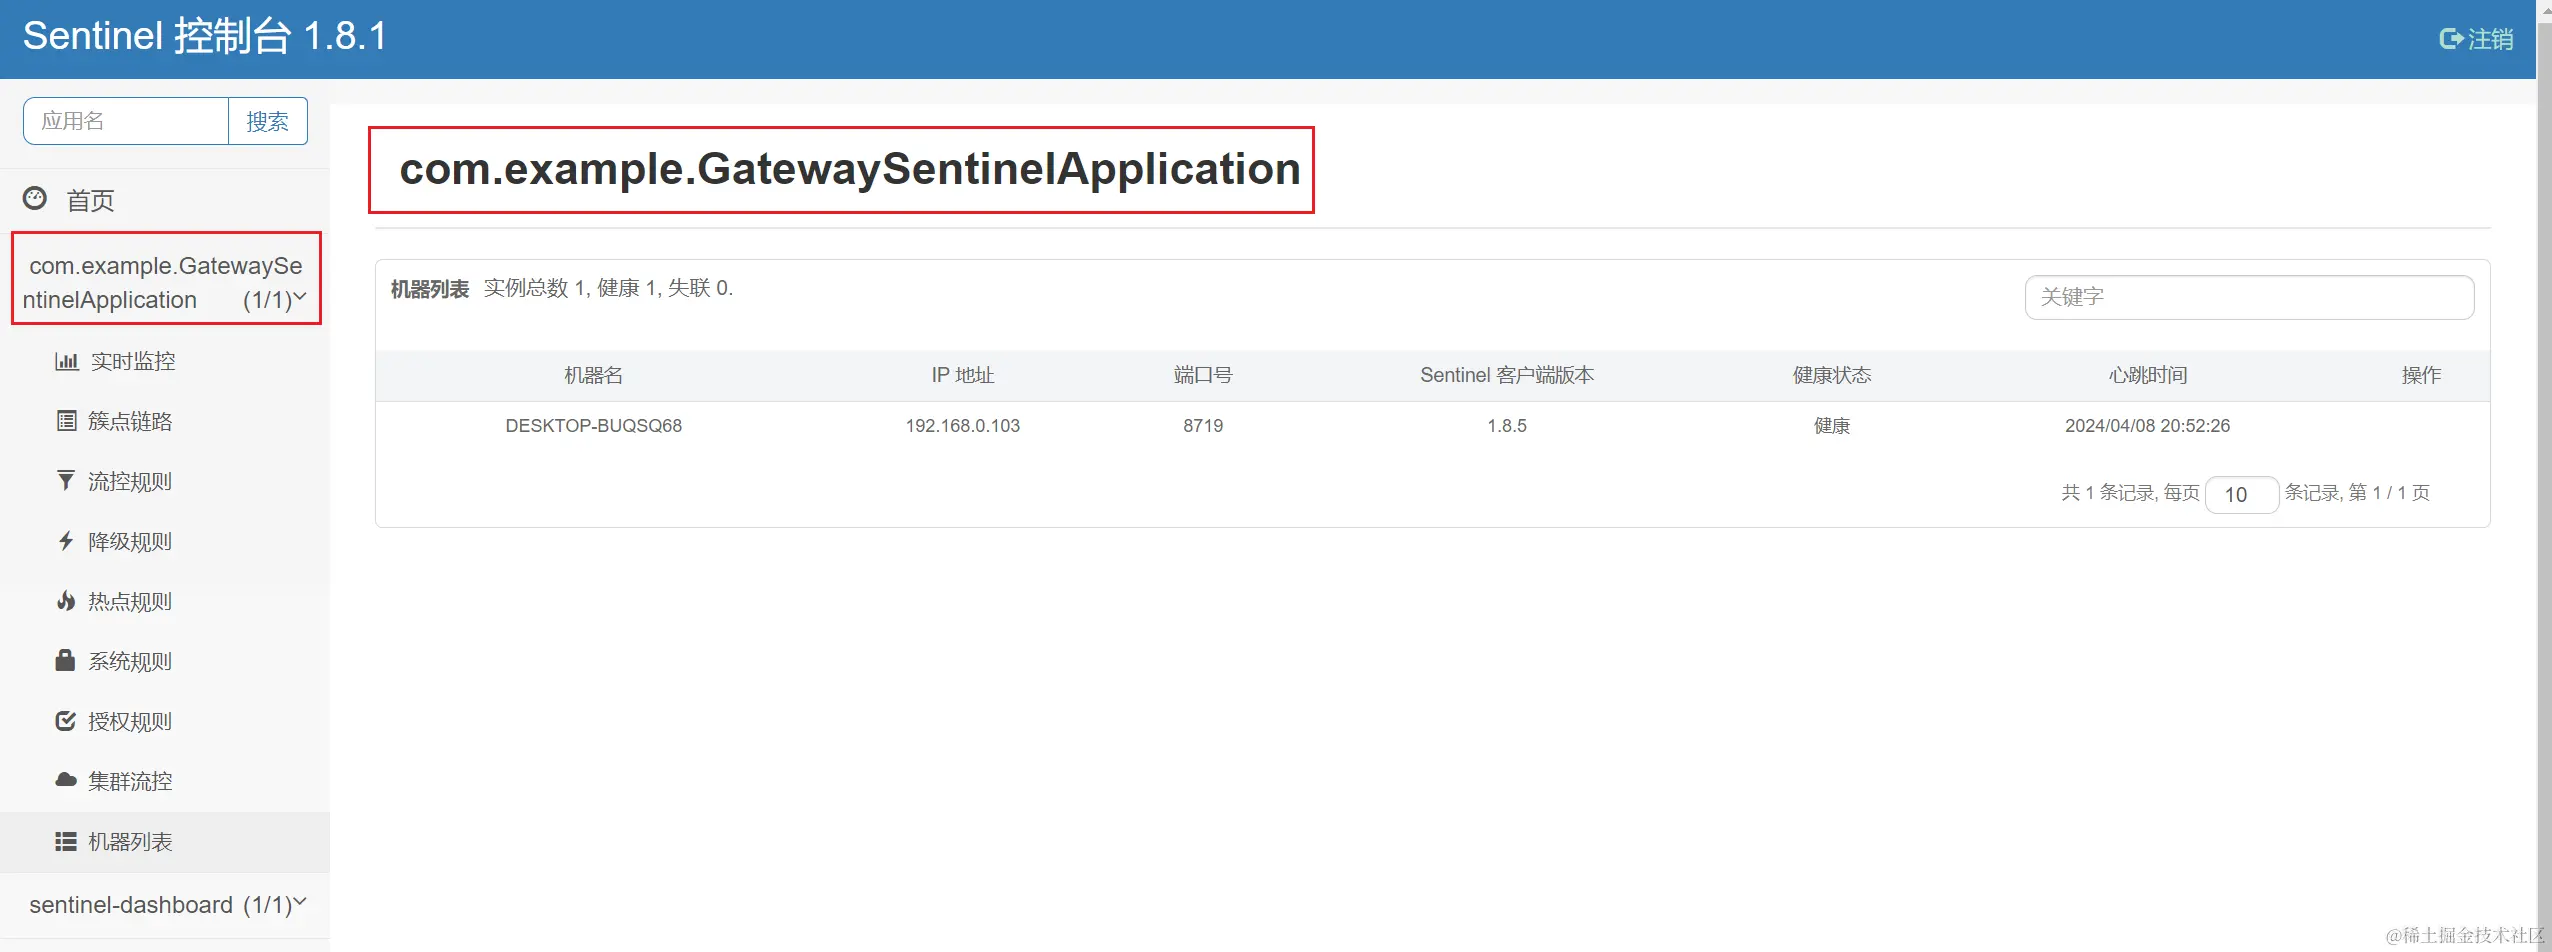
Task: Click the 注销 logout icon
Action: [2451, 39]
